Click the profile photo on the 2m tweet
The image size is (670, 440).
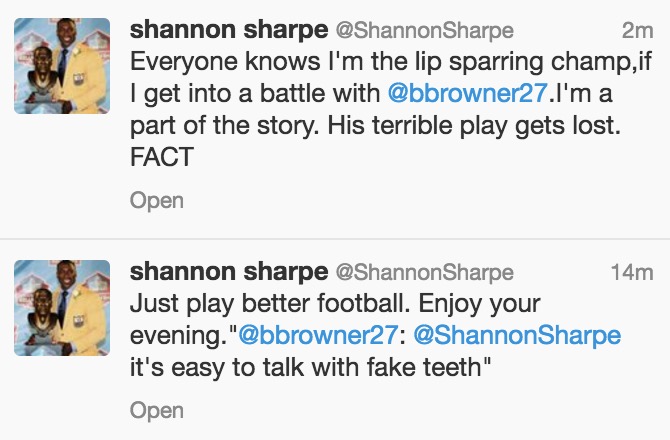click(x=62, y=66)
